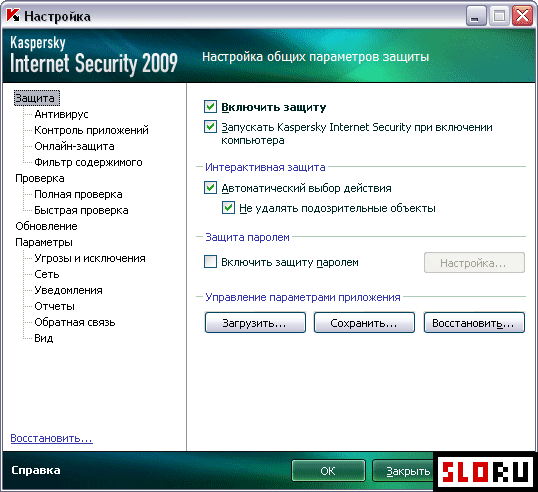
Task: Go to Обновление settings
Action: (46, 226)
